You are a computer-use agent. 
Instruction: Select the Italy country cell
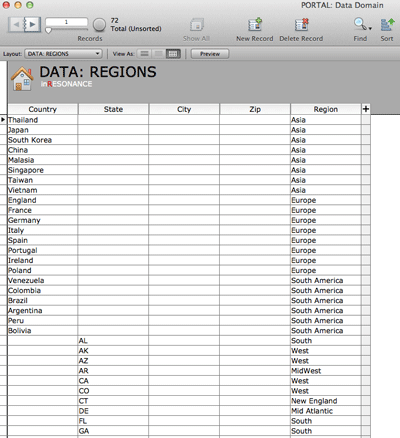(43, 230)
